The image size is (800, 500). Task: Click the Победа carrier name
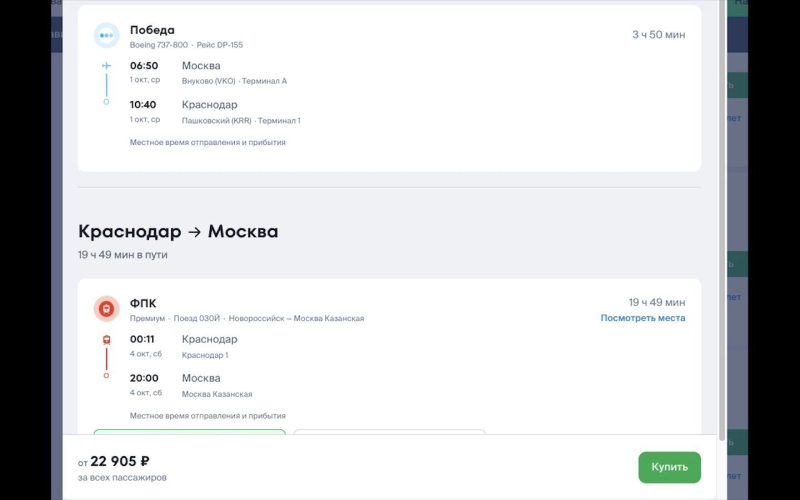click(x=152, y=30)
